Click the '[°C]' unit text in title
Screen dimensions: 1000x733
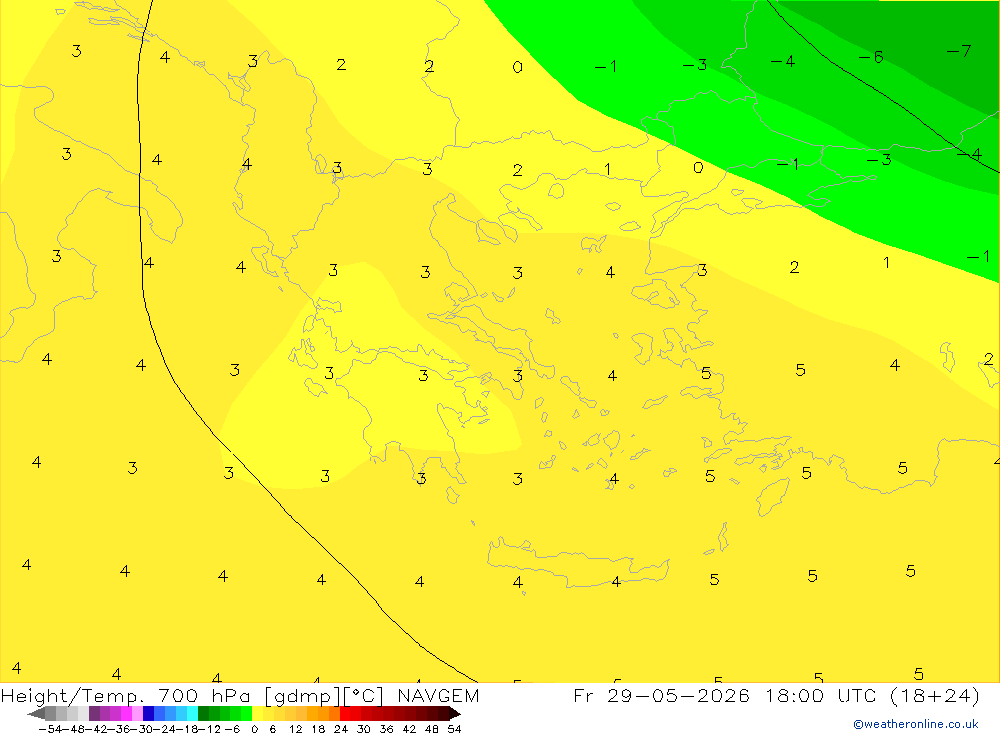coord(364,696)
